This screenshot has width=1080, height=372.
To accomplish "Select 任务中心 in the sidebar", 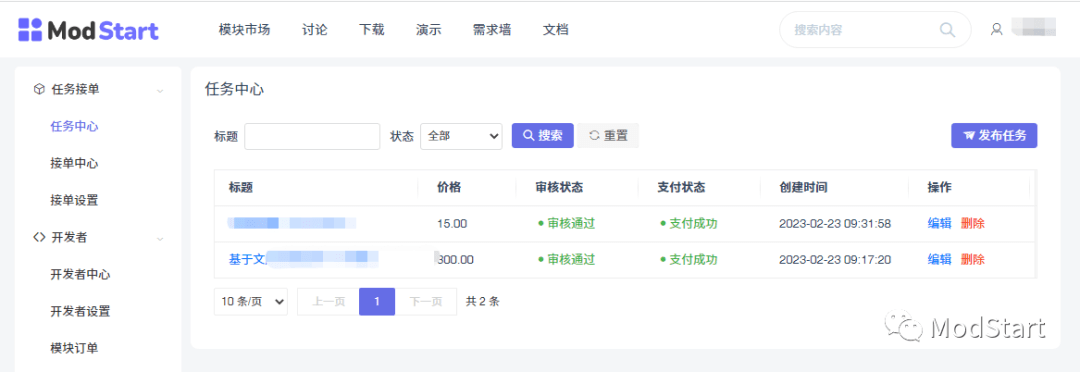I will (74, 126).
